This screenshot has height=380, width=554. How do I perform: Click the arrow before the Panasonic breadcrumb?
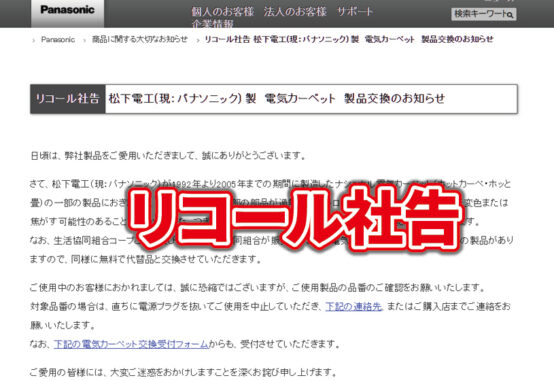[x=34, y=40]
